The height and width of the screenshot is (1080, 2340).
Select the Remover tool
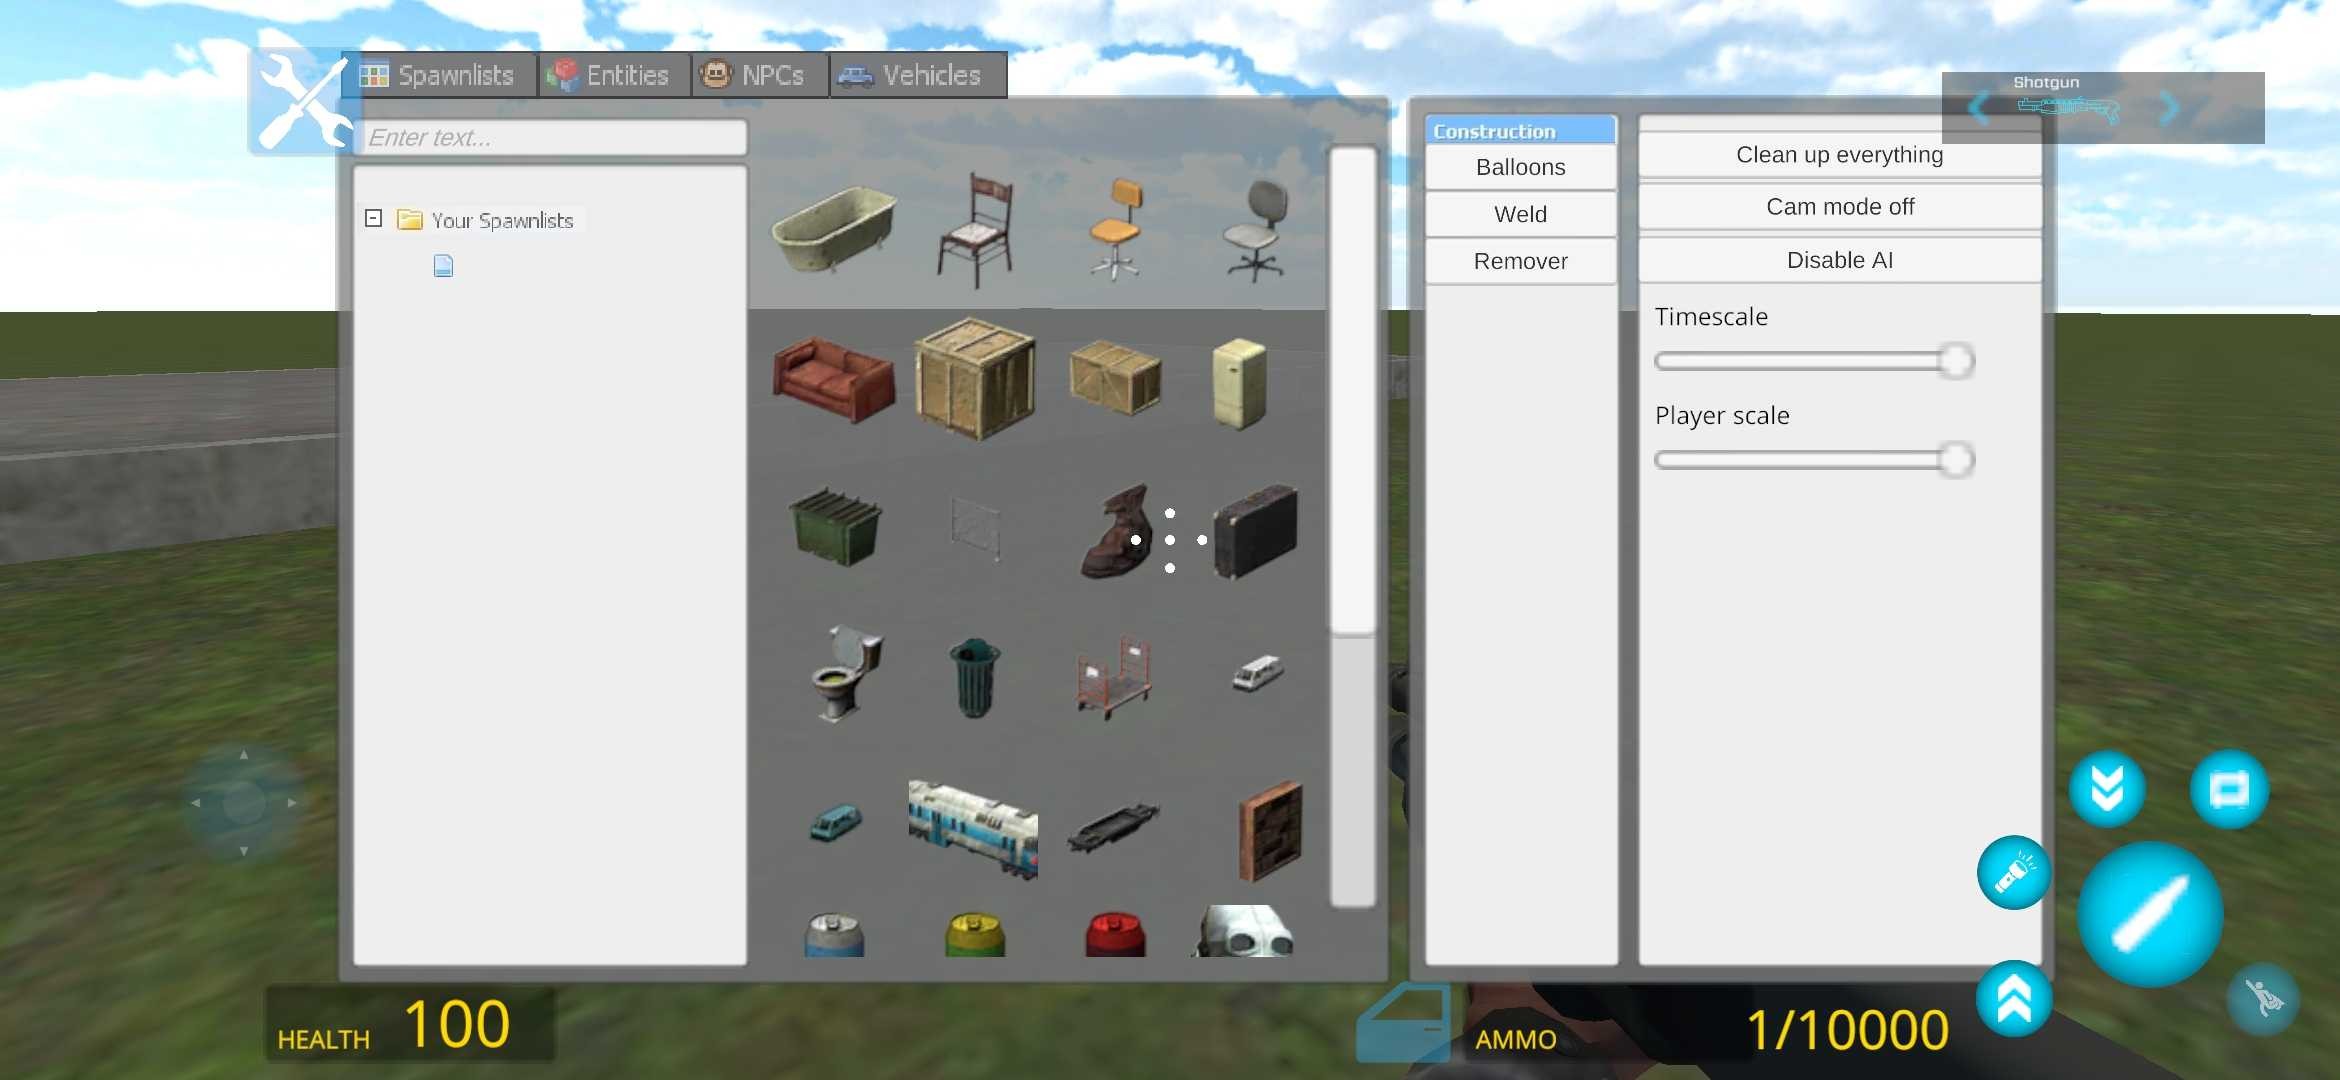pyautogui.click(x=1519, y=261)
